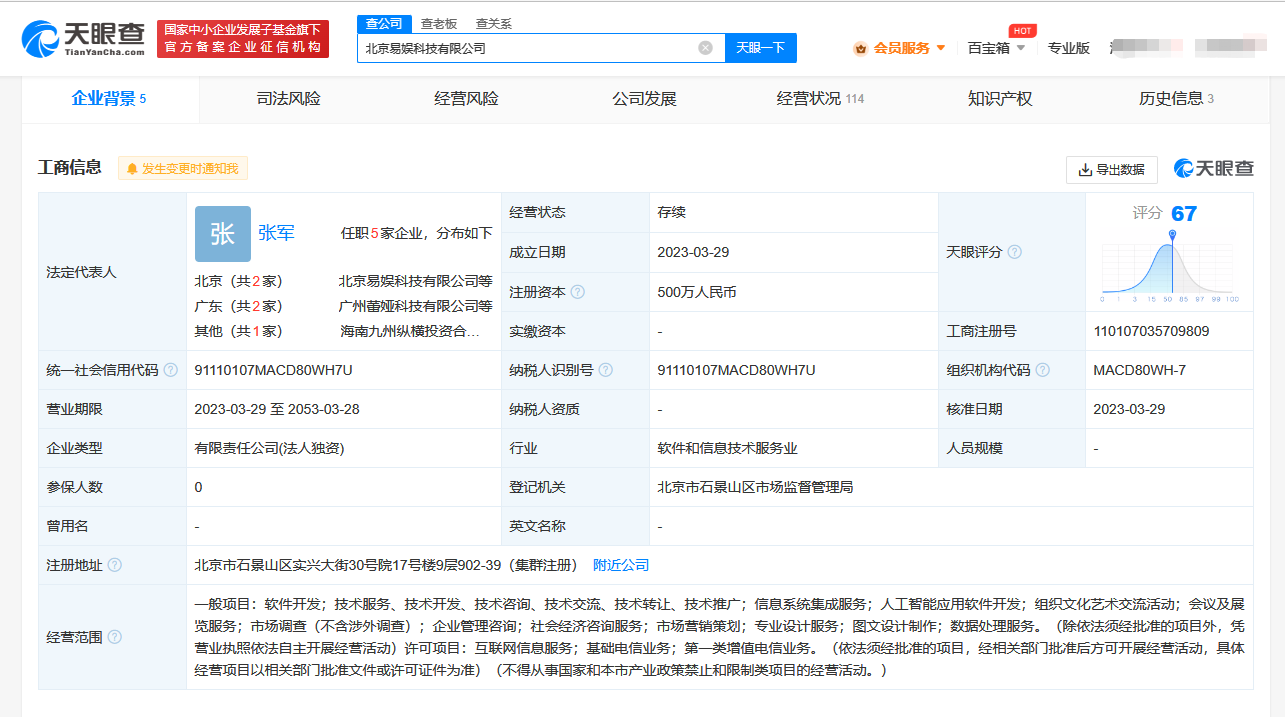Click help icon next to 注册资本
The height and width of the screenshot is (717, 1285).
[x=577, y=292]
